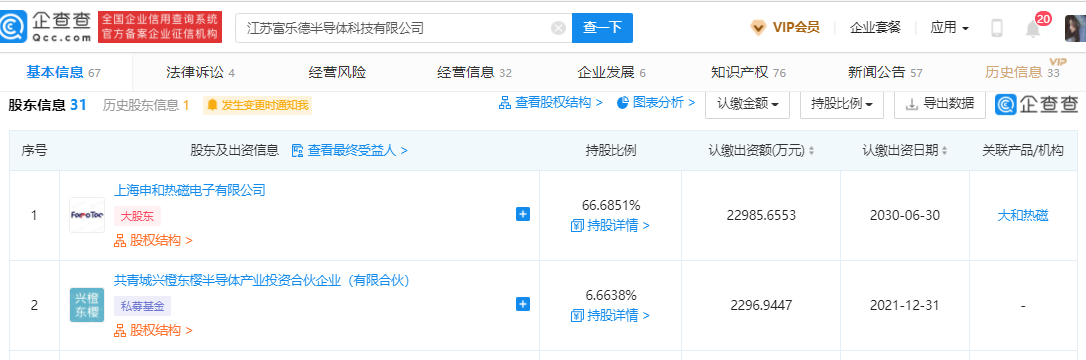Click the VIP diamond icon
The image size is (1086, 360).
click(758, 28)
